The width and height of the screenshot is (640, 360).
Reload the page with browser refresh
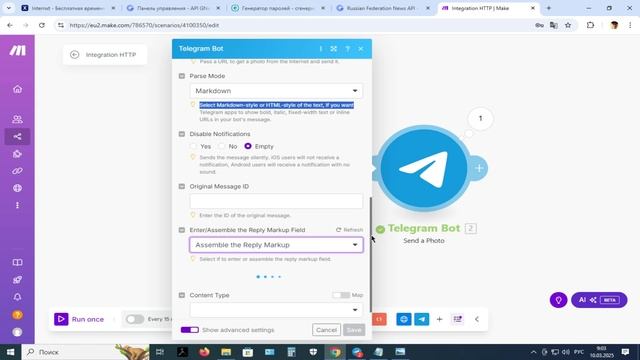click(x=42, y=25)
